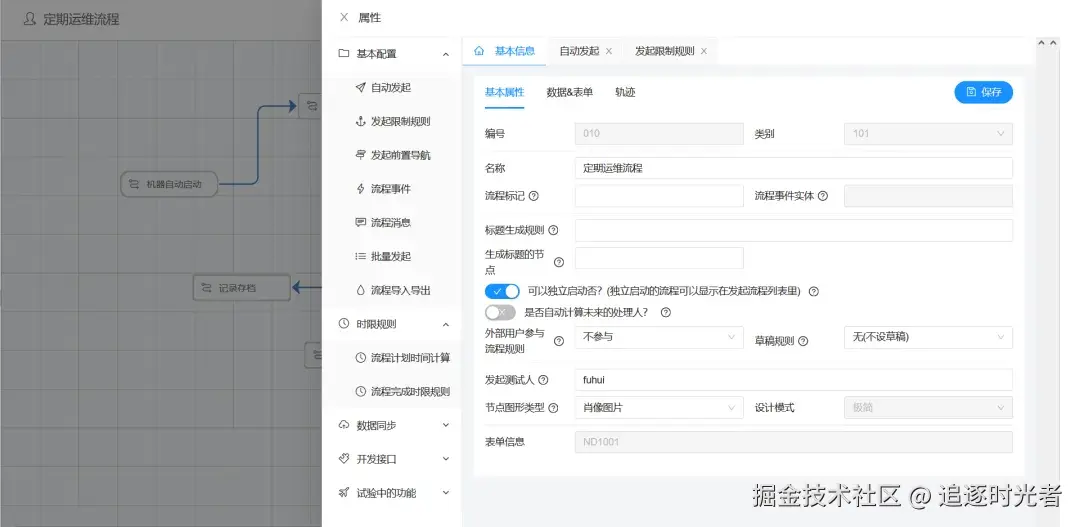Collapse the 基本配置 section

coord(446,54)
